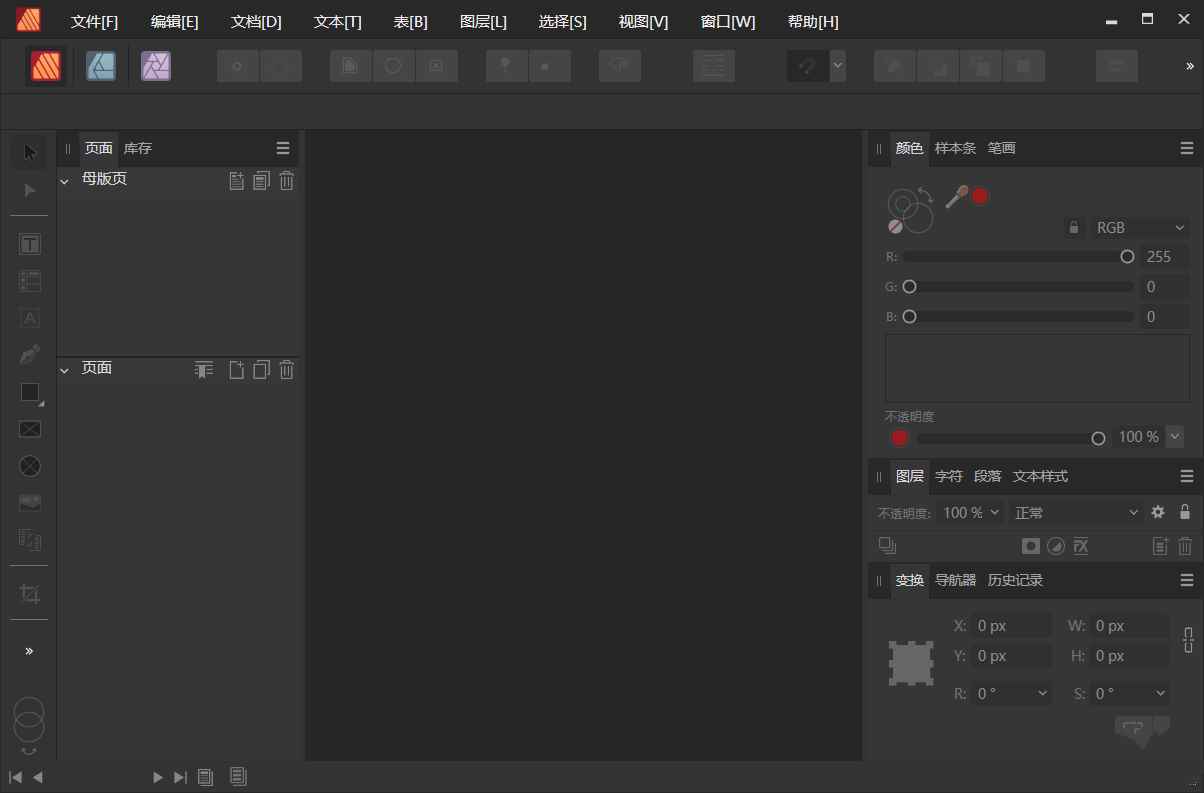Toggle aspect ratio link in Transform panel
The image size is (1204, 793).
click(1188, 640)
